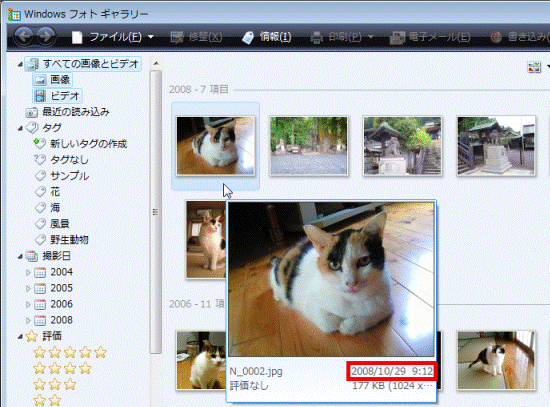Click the navigation pane vertical scrollbar
The height and width of the screenshot is (407, 550).
[156, 212]
